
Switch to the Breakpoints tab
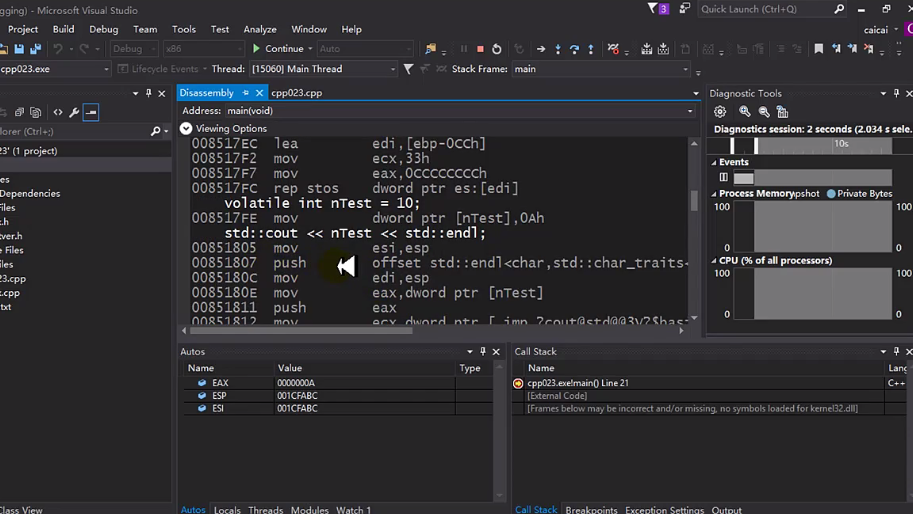pos(591,509)
